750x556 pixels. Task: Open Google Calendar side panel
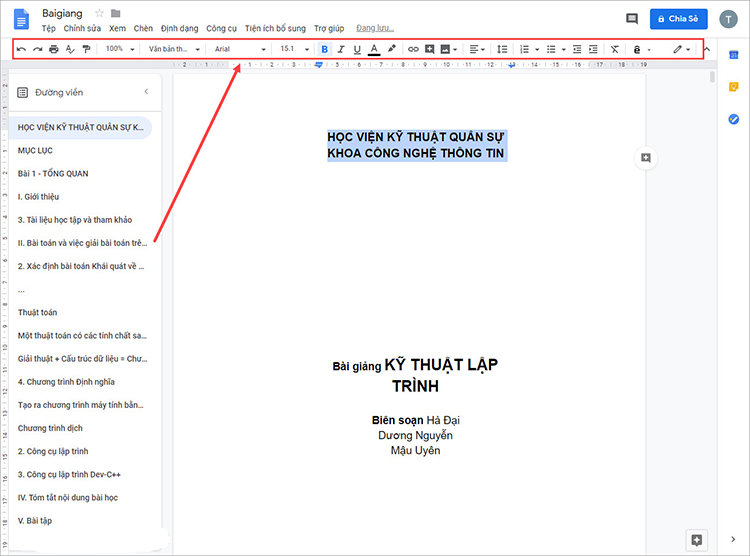733,55
